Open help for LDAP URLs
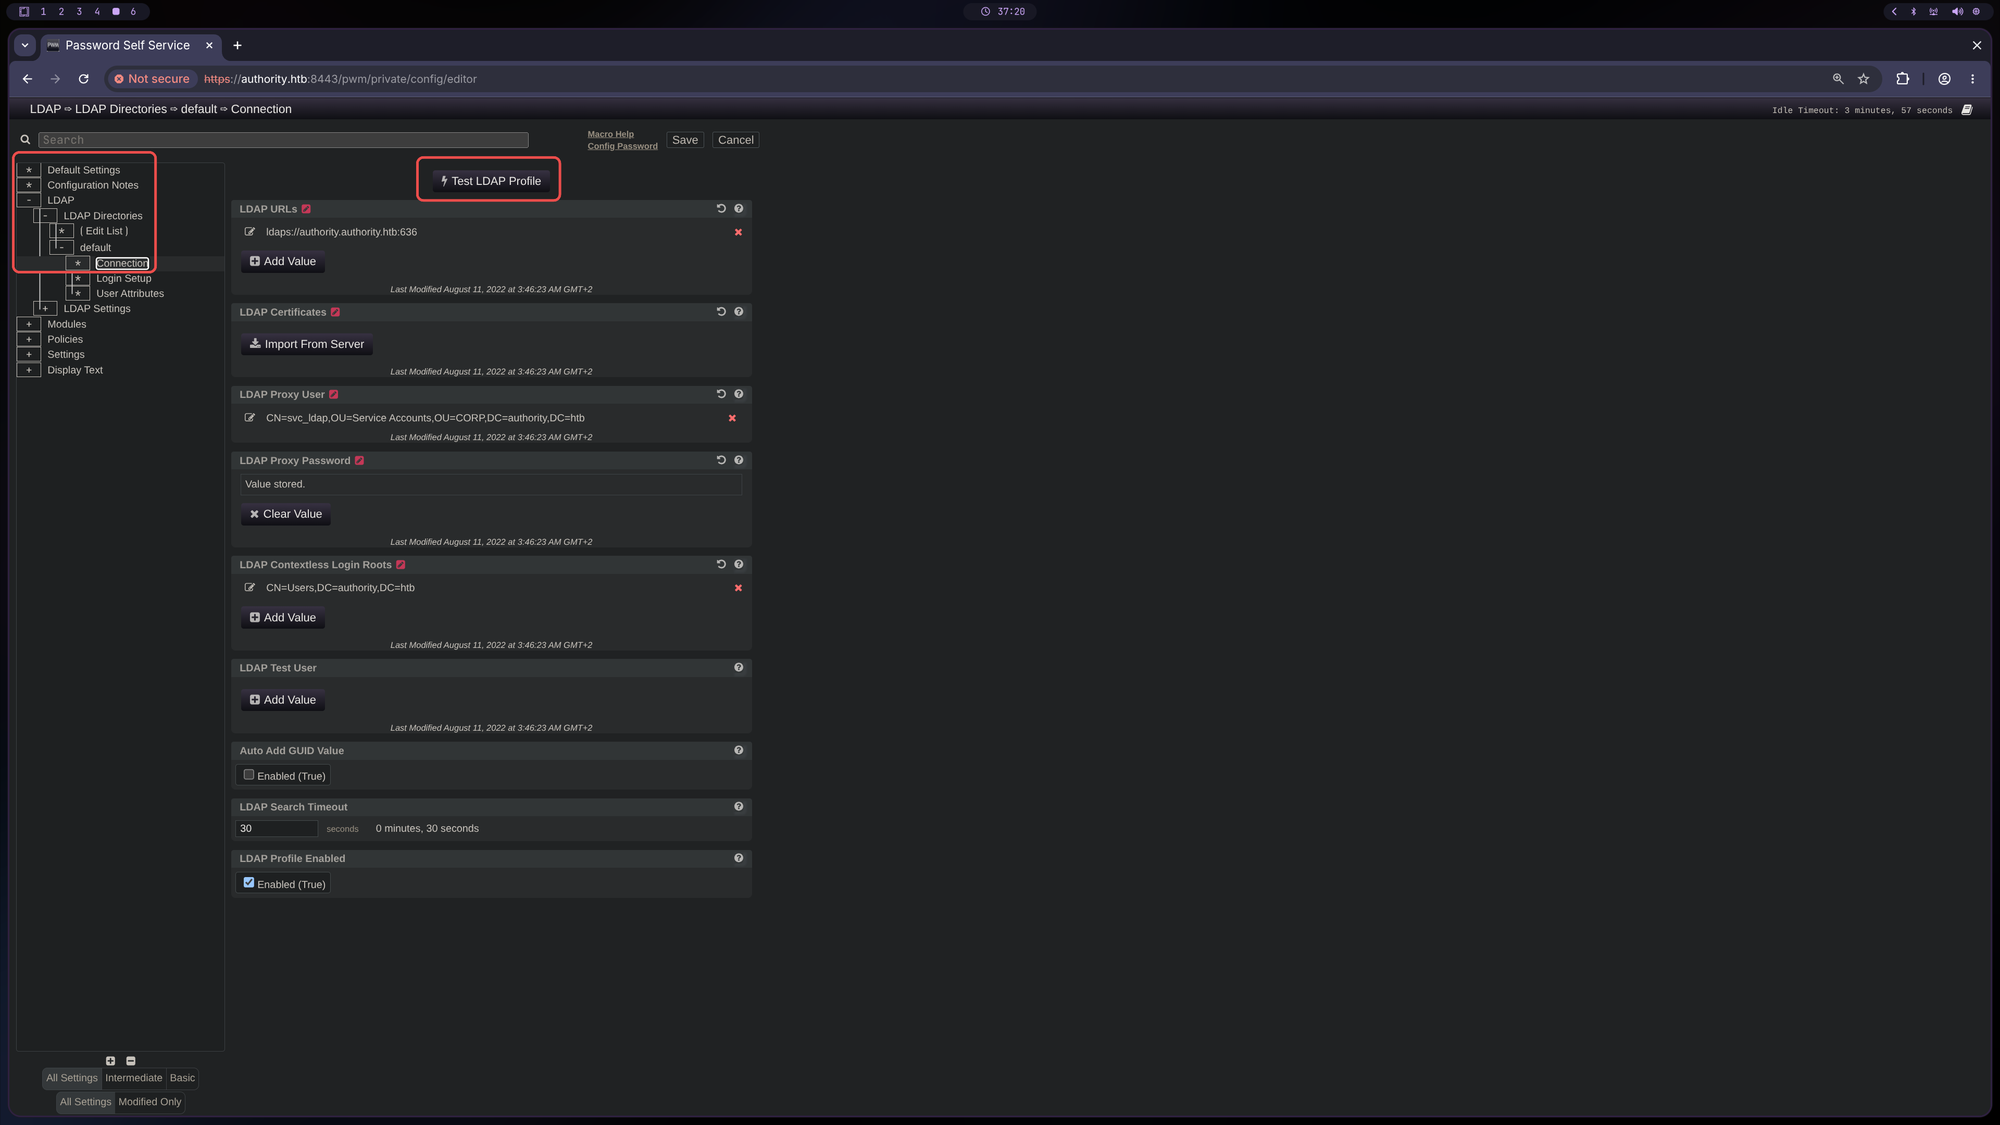The height and width of the screenshot is (1125, 2000). click(739, 209)
